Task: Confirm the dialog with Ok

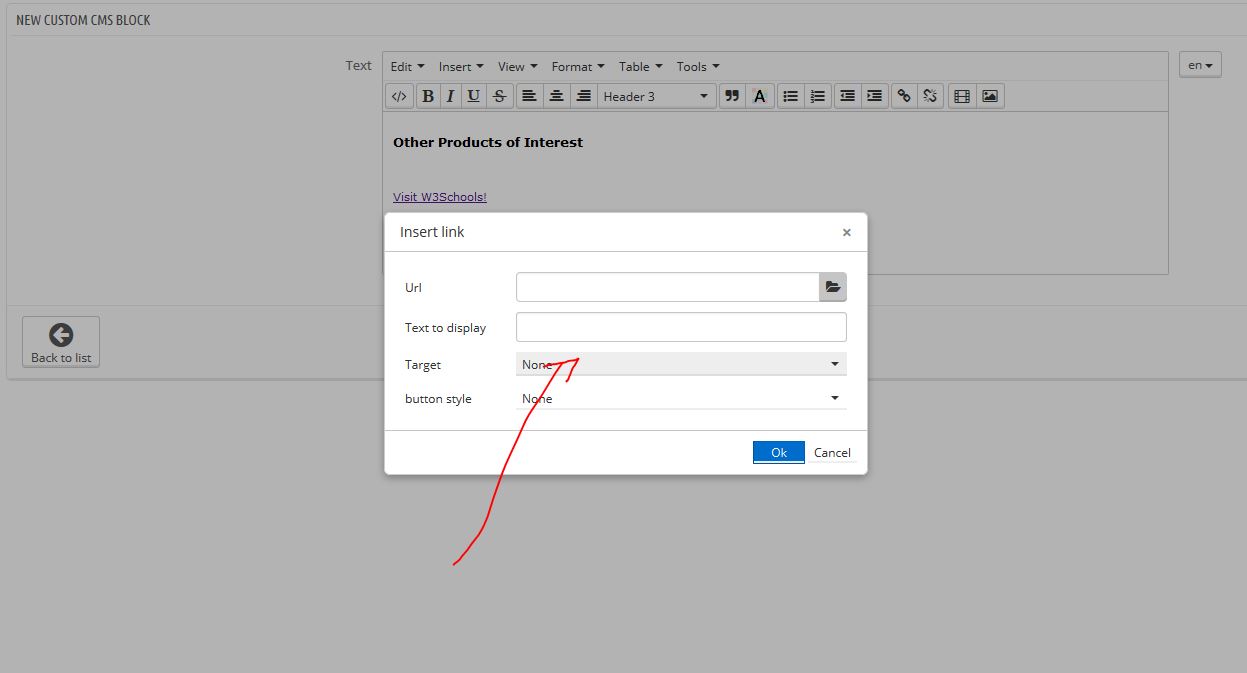Action: (x=779, y=452)
